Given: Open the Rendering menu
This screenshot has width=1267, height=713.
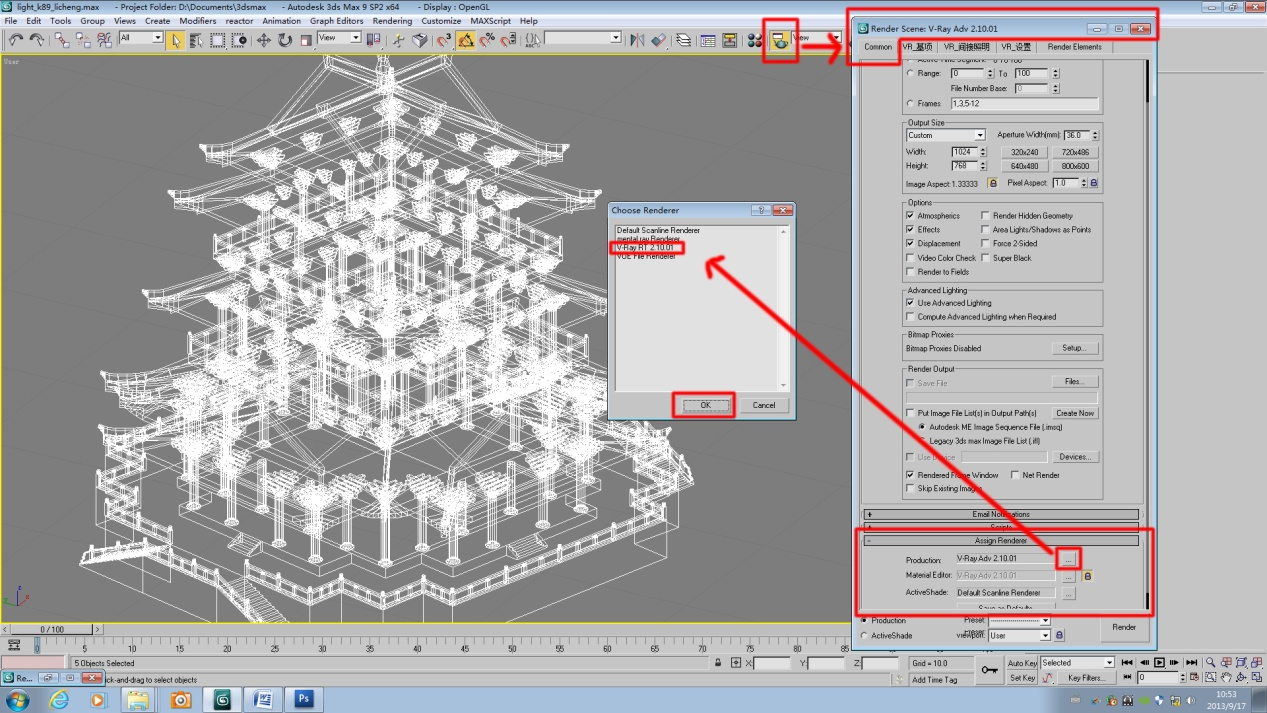Looking at the screenshot, I should coord(392,20).
